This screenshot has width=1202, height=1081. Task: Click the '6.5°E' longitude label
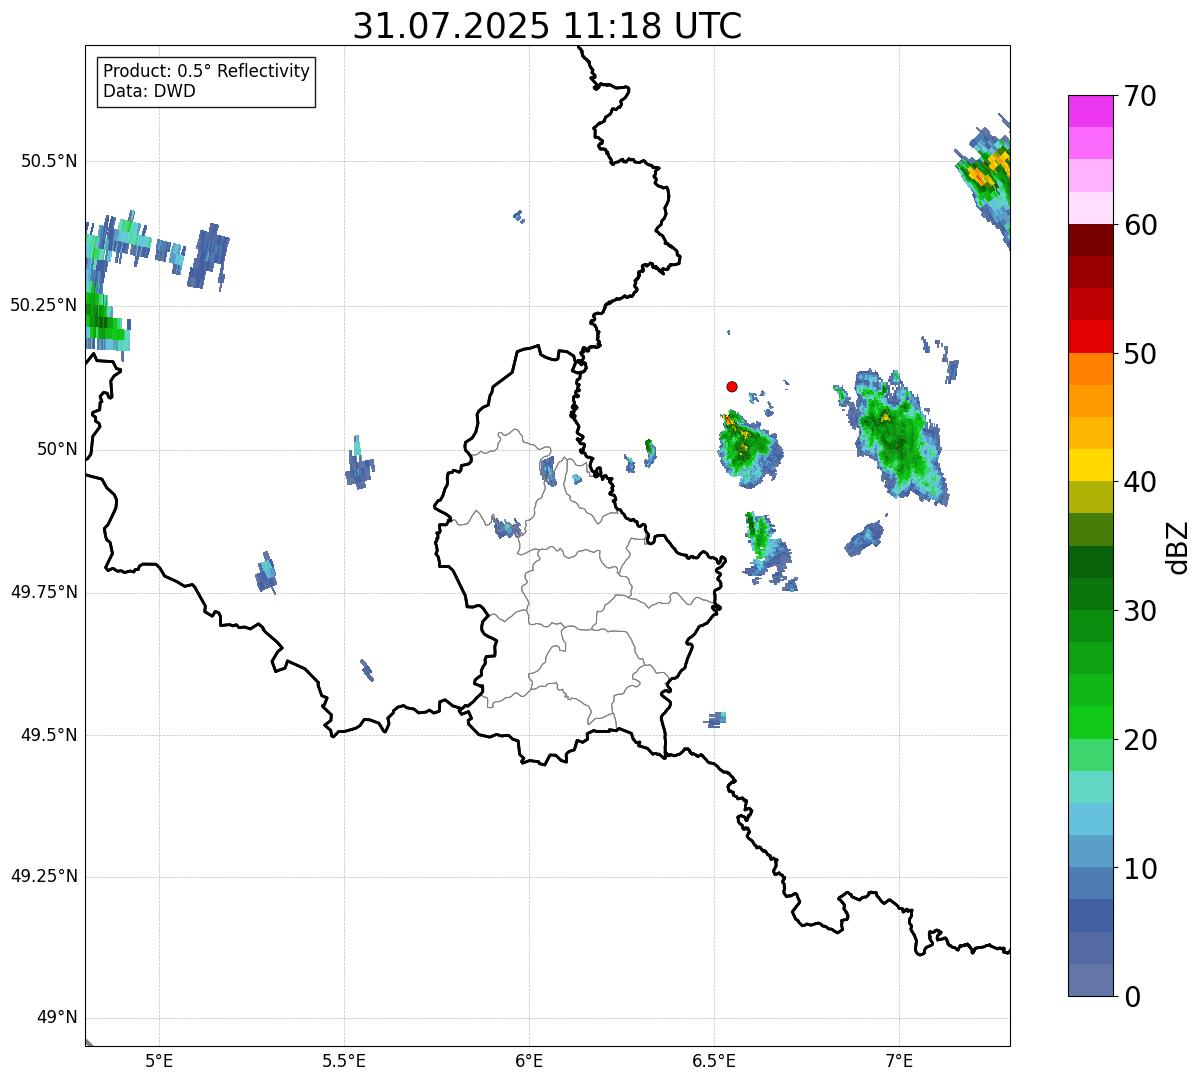(714, 1061)
